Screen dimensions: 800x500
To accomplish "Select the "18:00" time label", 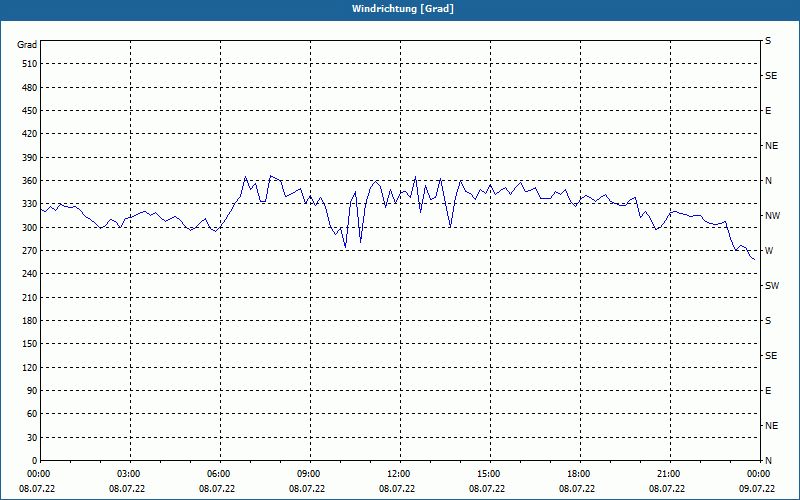I will click(x=579, y=474).
